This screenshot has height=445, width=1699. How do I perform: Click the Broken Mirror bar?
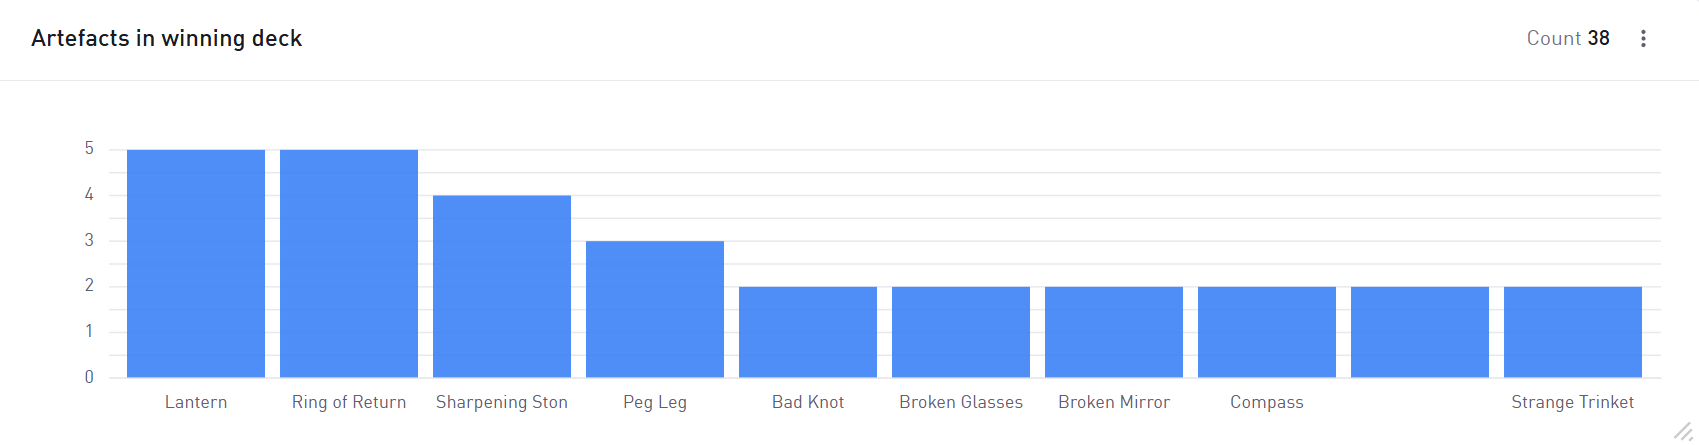tap(1114, 332)
